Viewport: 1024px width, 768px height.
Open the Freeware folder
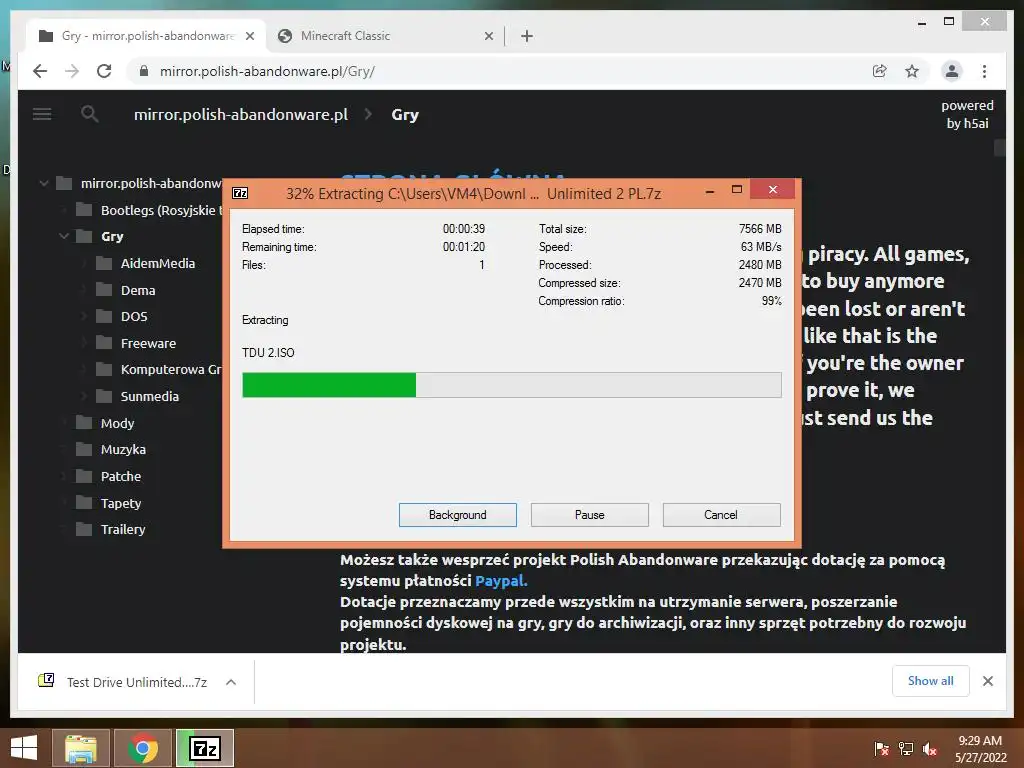pyautogui.click(x=148, y=343)
